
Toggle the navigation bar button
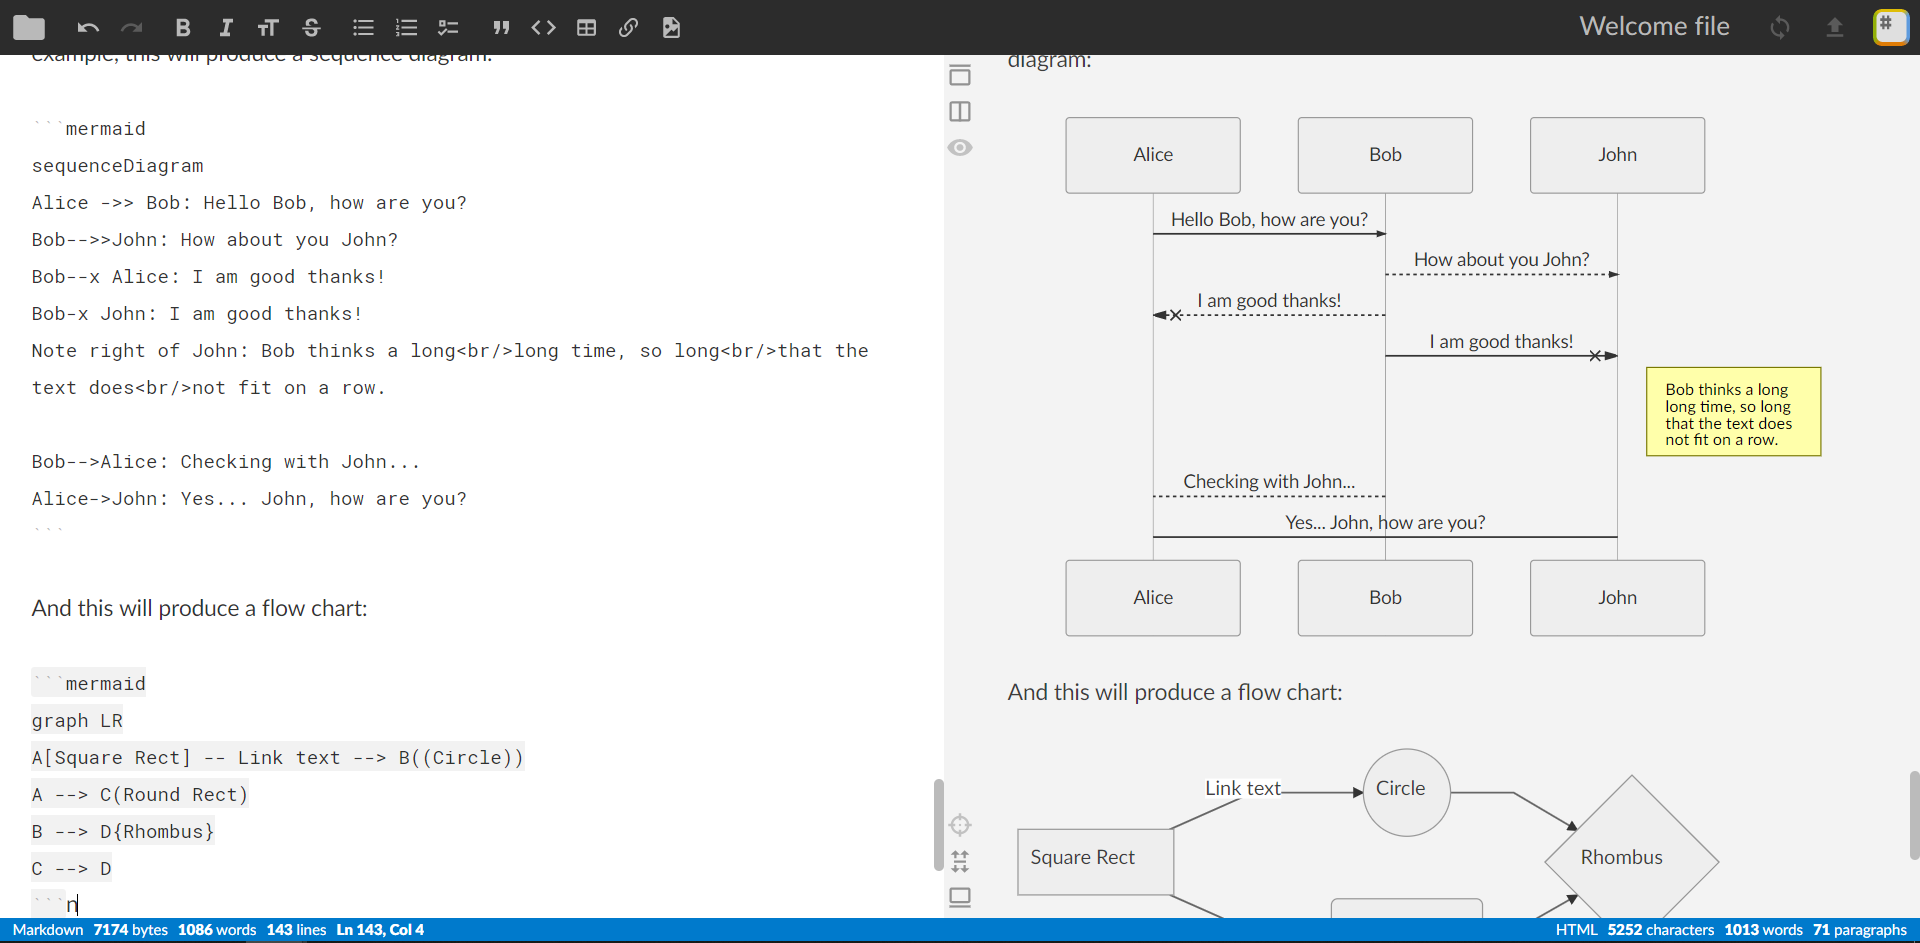(960, 75)
